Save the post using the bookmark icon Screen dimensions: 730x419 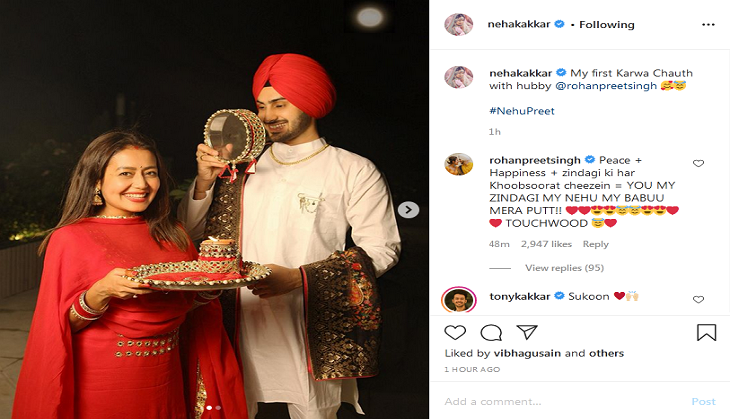coord(706,332)
